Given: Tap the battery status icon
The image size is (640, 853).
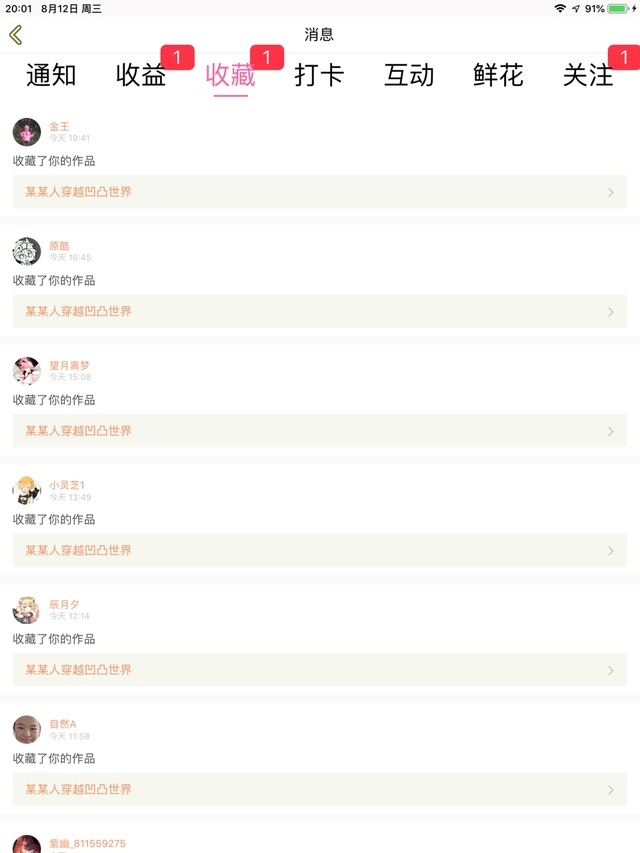Looking at the screenshot, I should click(x=618, y=9).
